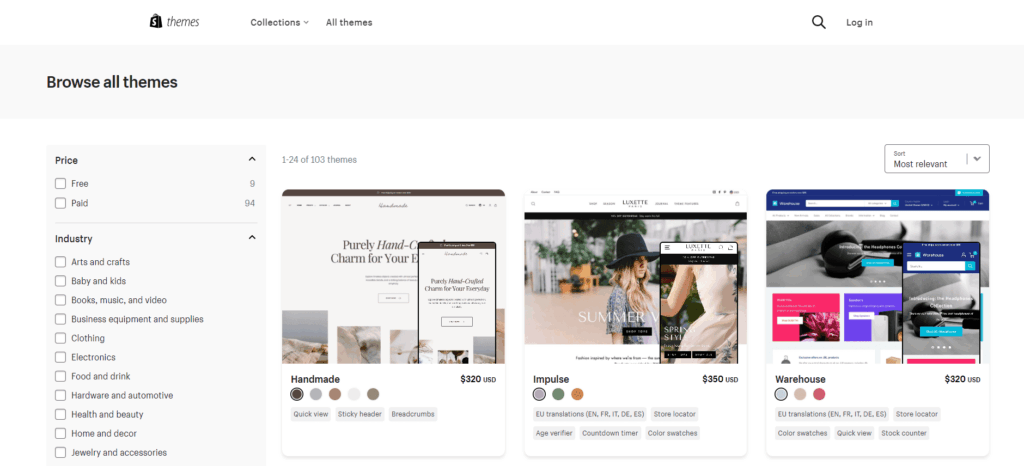Select Impulse's orange swatch
Image resolution: width=1024 pixels, height=466 pixels.
[577, 394]
